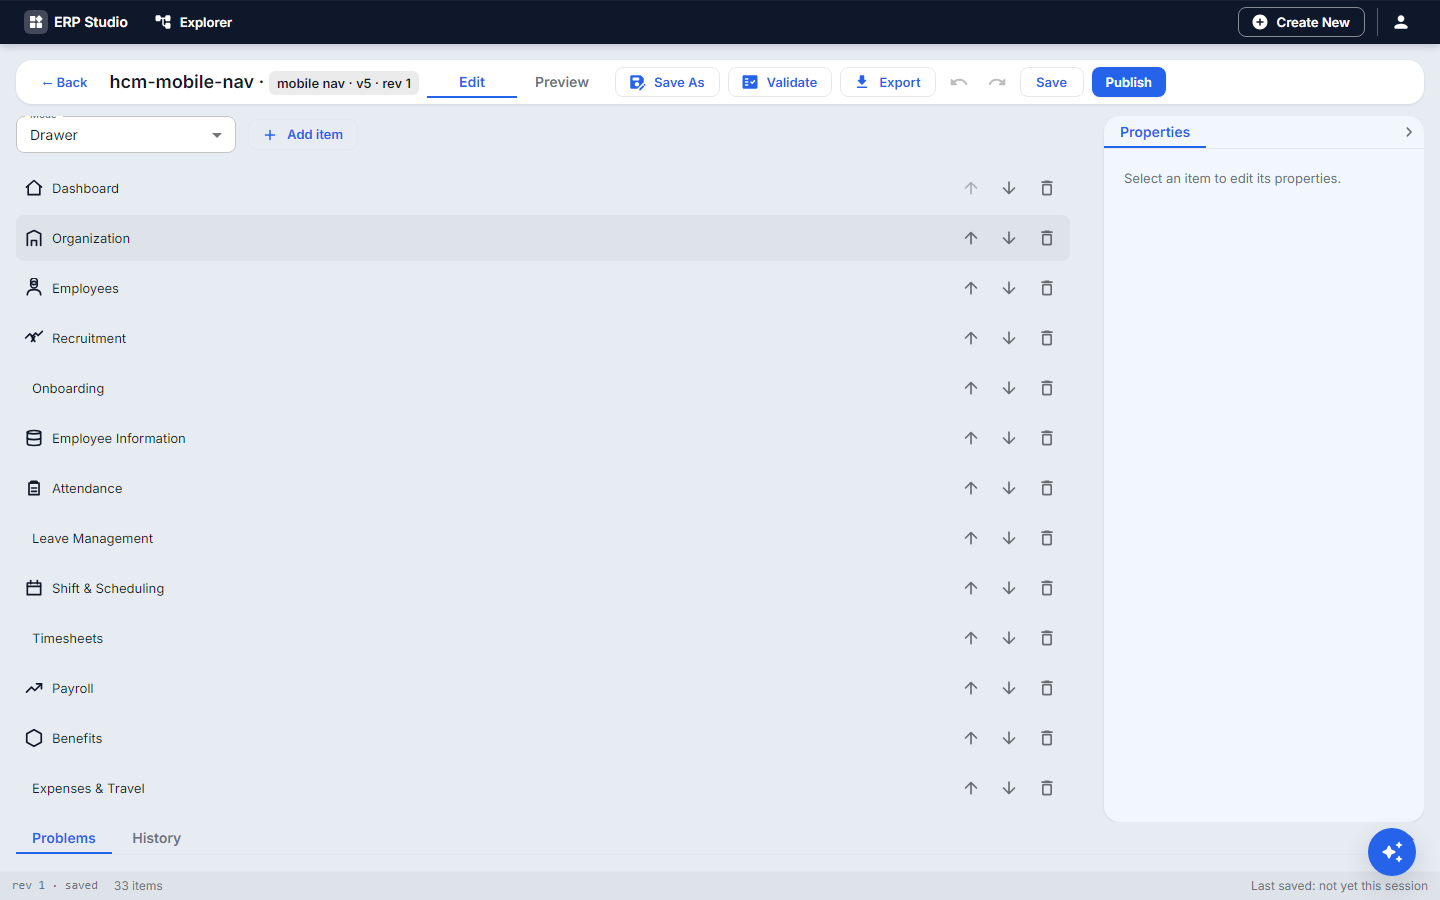Select the Edit tab
1440x900 pixels.
pyautogui.click(x=472, y=82)
